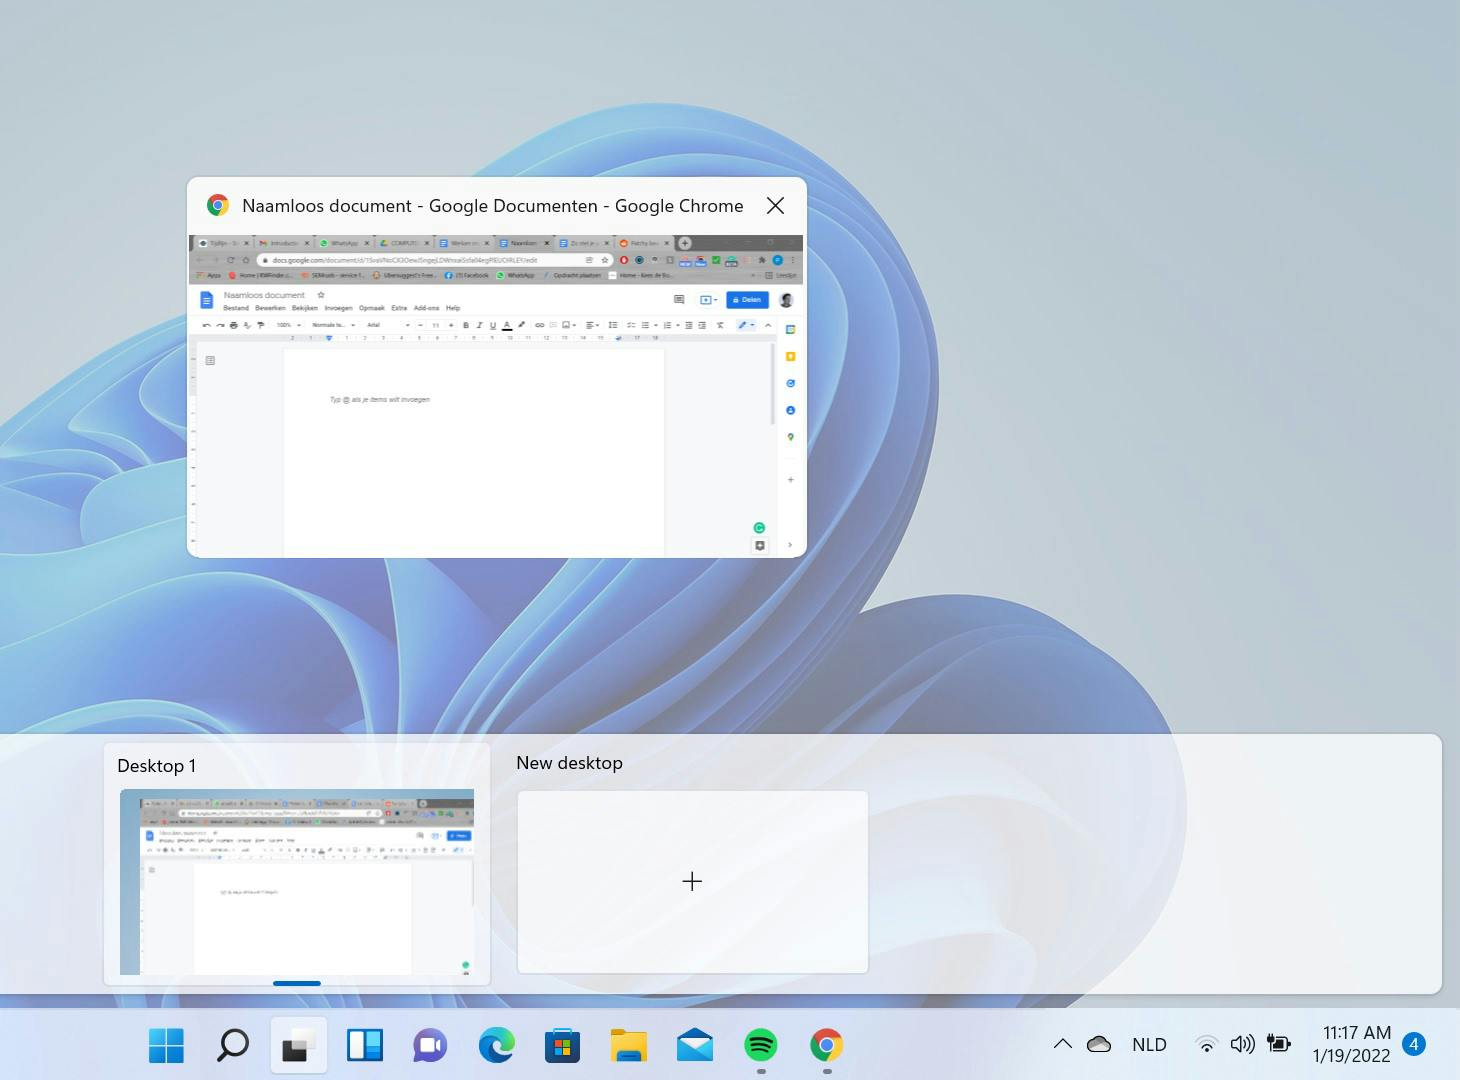Image resolution: width=1460 pixels, height=1080 pixels.
Task: Open the Windows Start menu
Action: click(x=166, y=1046)
